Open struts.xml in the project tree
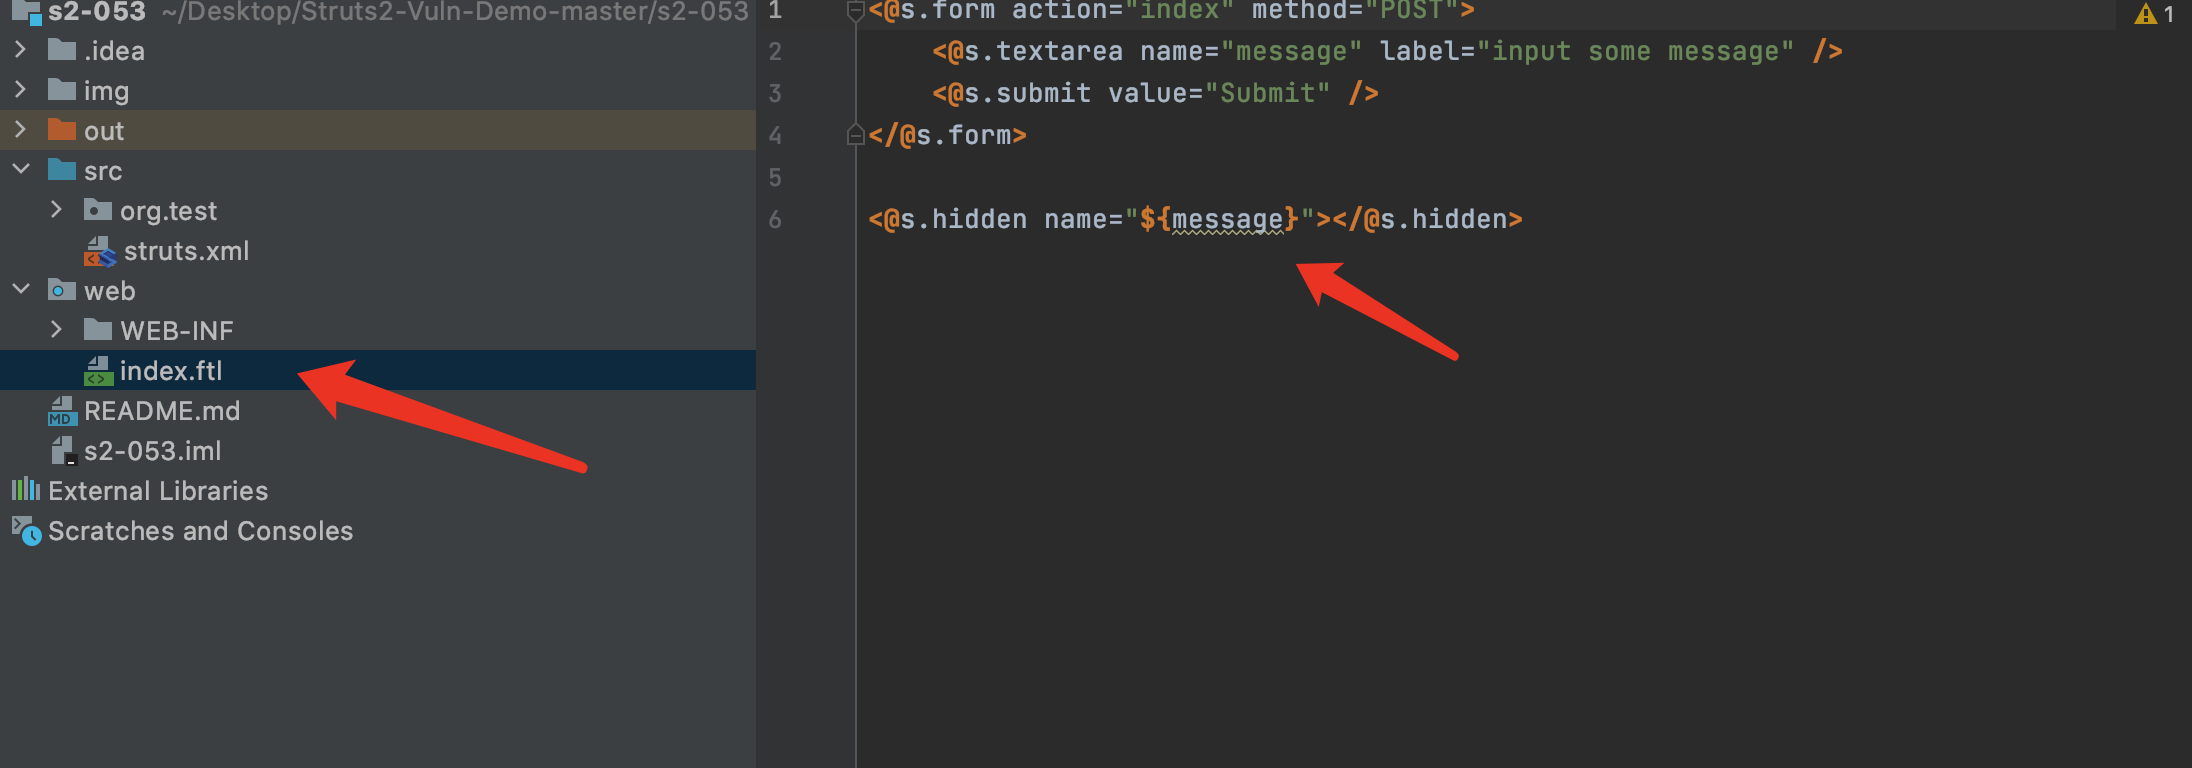2192x768 pixels. coord(378,250)
